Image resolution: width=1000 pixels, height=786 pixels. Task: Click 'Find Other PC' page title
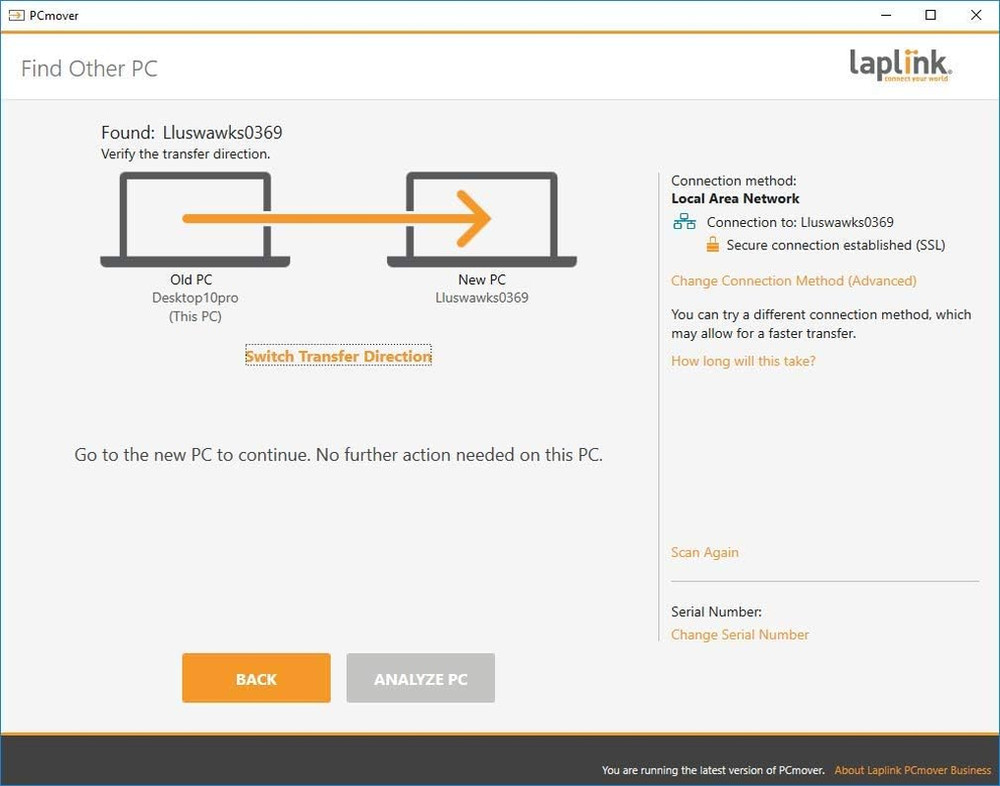click(89, 68)
